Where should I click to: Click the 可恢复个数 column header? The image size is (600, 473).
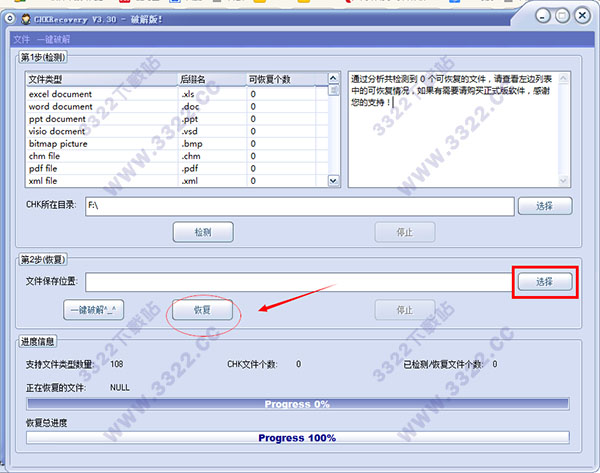coord(281,79)
